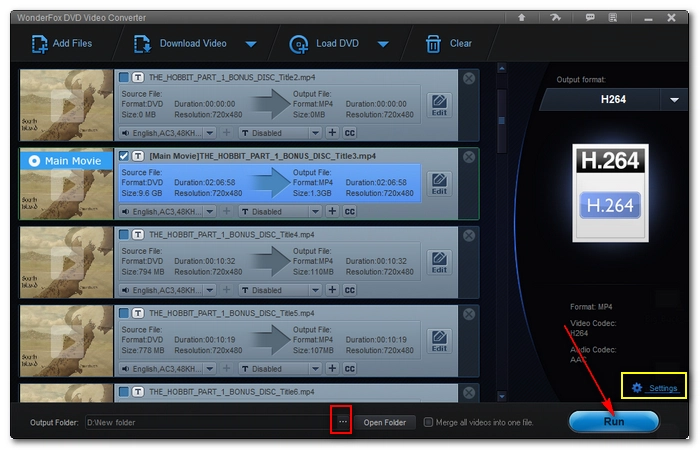Clear the file list with Clear button
700x450 pixels.
click(x=448, y=44)
